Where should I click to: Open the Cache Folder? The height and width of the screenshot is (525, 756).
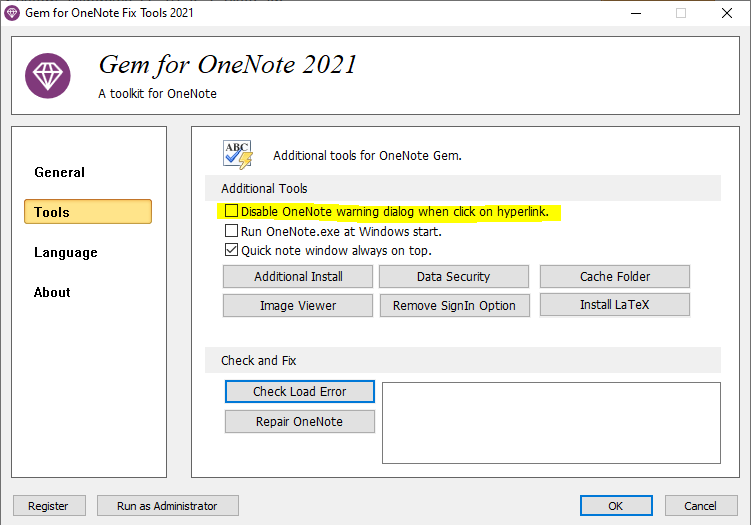click(x=615, y=277)
